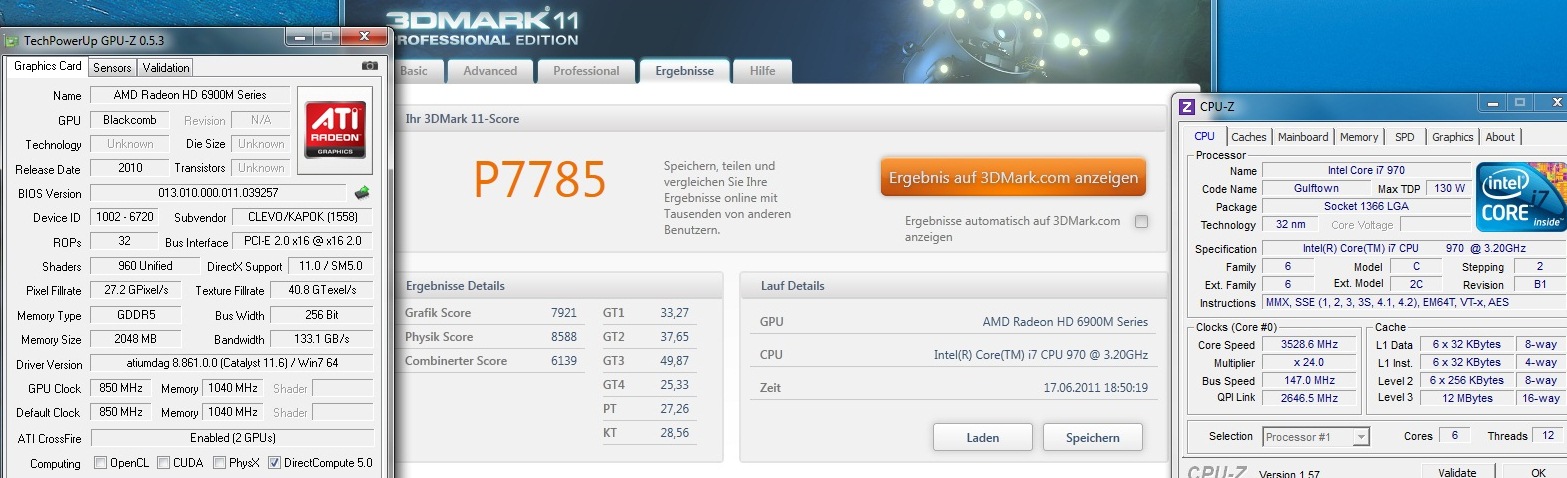Click the Laden button
The image size is (1567, 478).
point(983,438)
